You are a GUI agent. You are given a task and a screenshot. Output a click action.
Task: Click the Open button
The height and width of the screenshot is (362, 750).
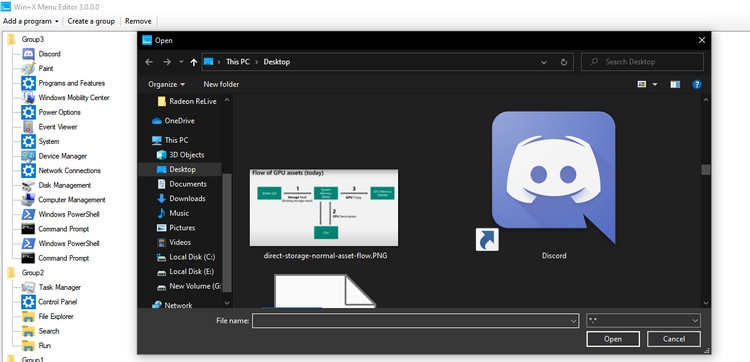[613, 339]
